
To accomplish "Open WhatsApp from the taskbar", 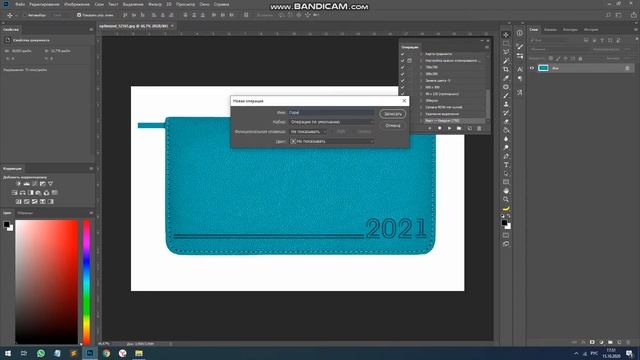I will (x=41, y=353).
